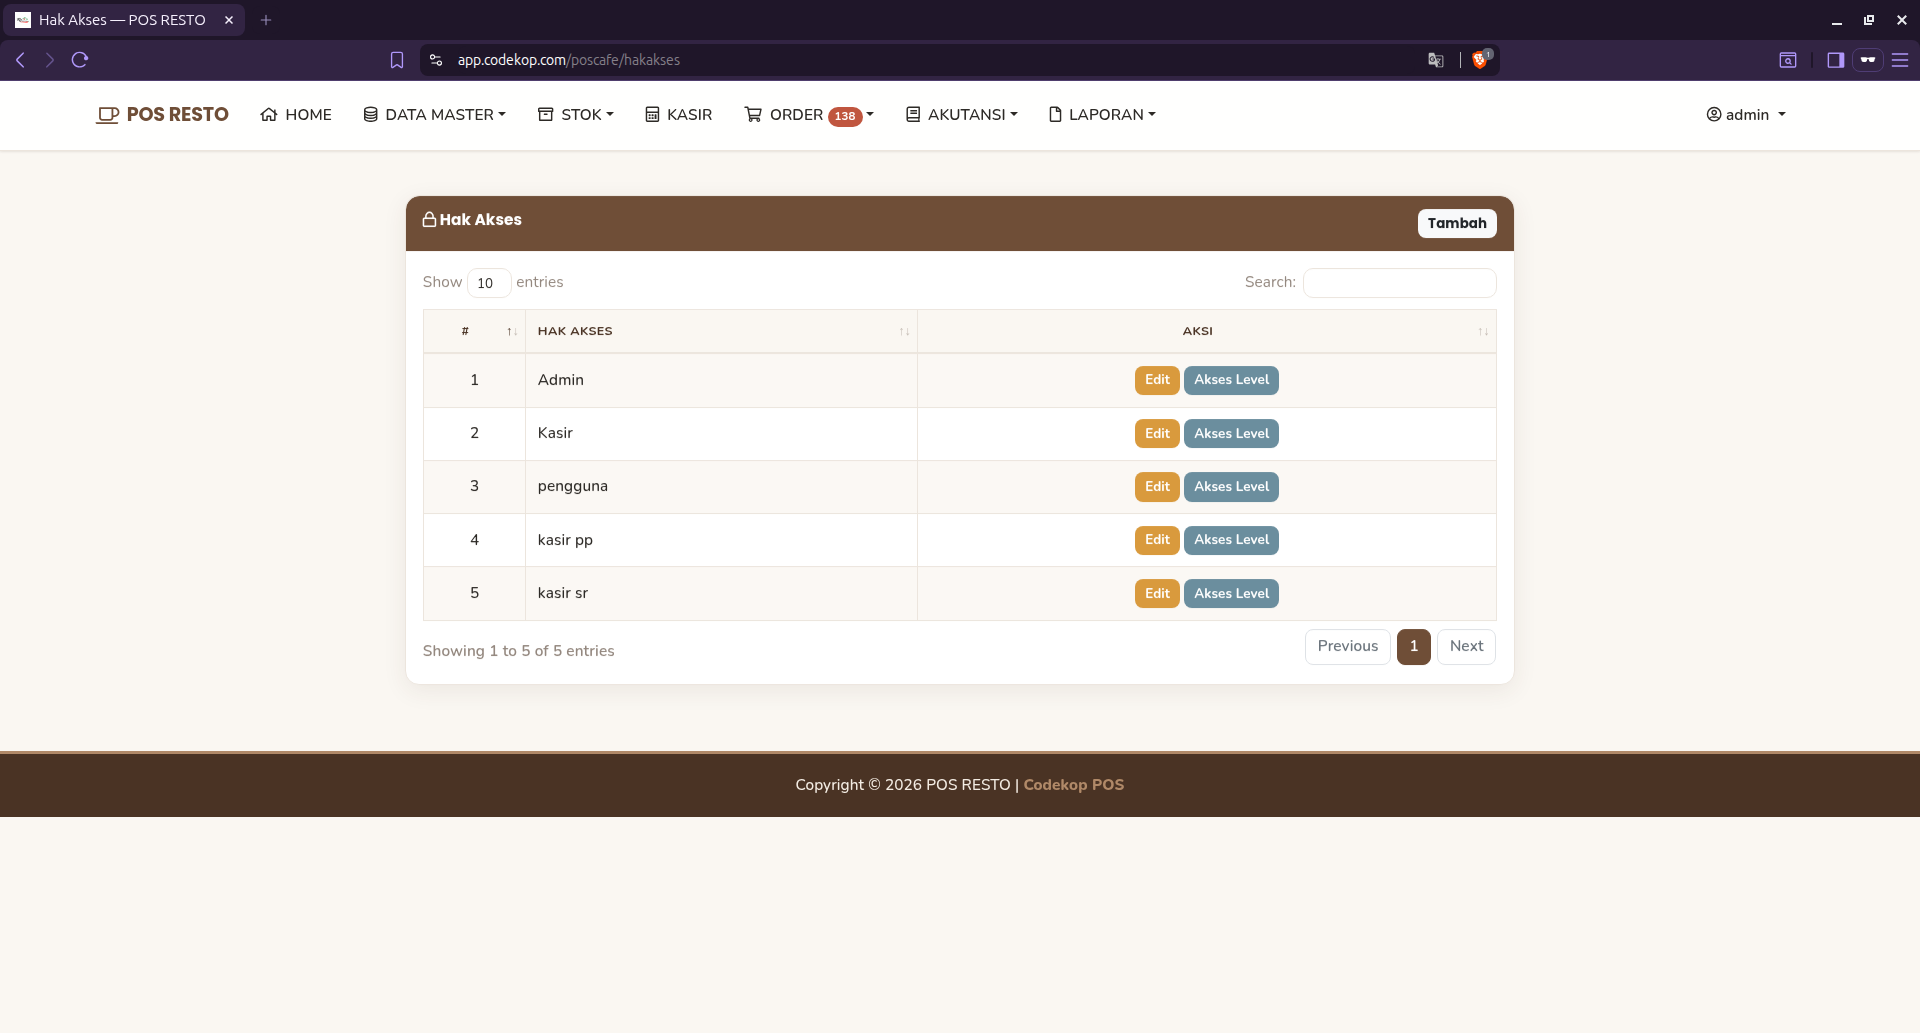Click Tambah to add access role
Image resolution: width=1920 pixels, height=1033 pixels.
(1457, 223)
